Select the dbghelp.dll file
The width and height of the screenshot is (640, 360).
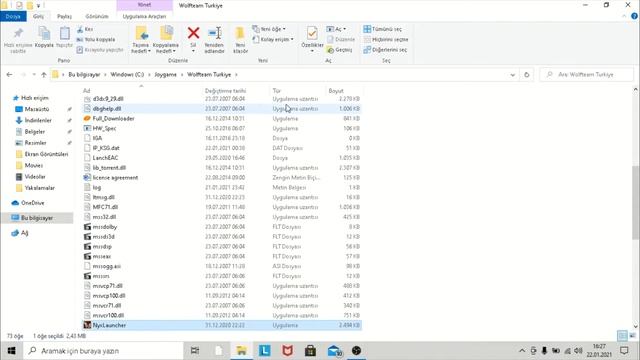[x=222, y=109]
